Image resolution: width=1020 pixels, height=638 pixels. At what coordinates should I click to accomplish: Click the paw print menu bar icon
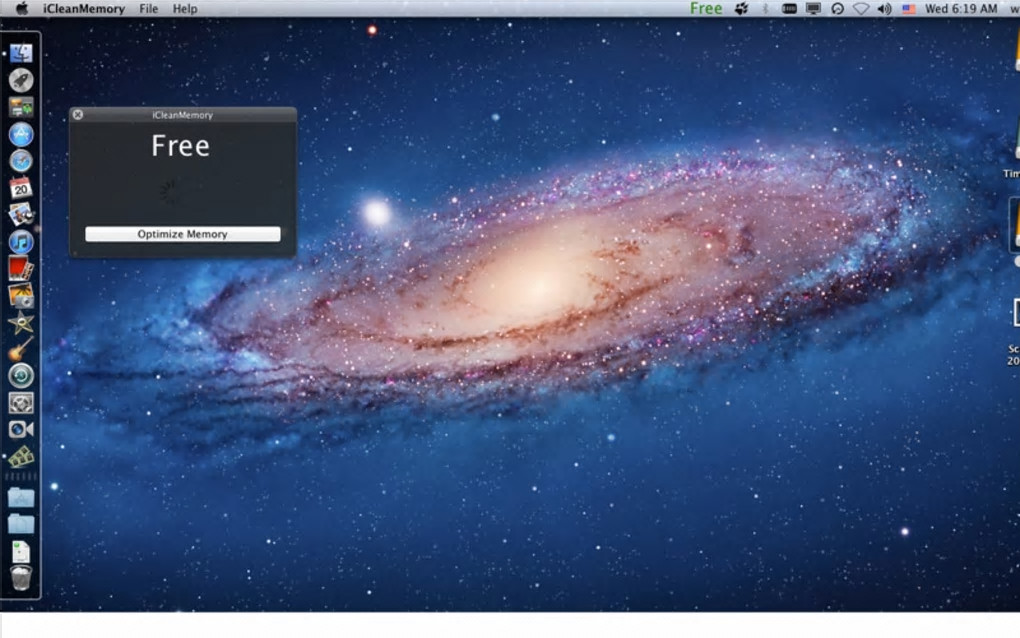click(x=742, y=8)
